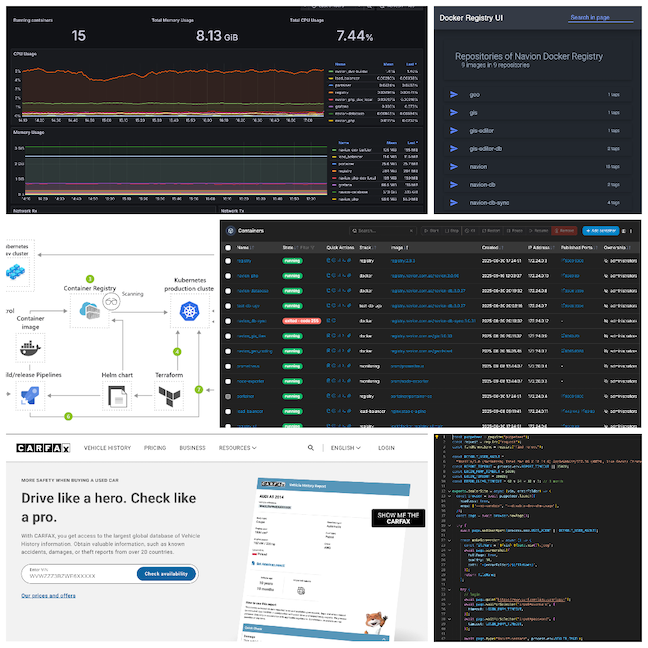648x648 pixels.
Task: Click the Terraform logo icon
Action: click(x=169, y=397)
